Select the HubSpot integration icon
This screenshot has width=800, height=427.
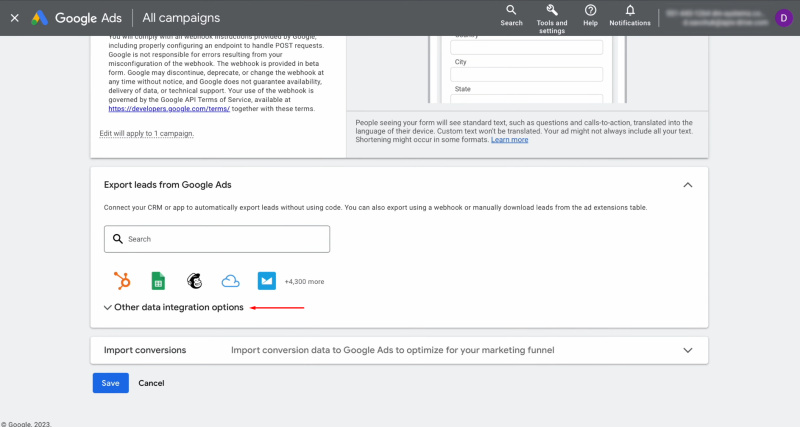pyautogui.click(x=122, y=281)
